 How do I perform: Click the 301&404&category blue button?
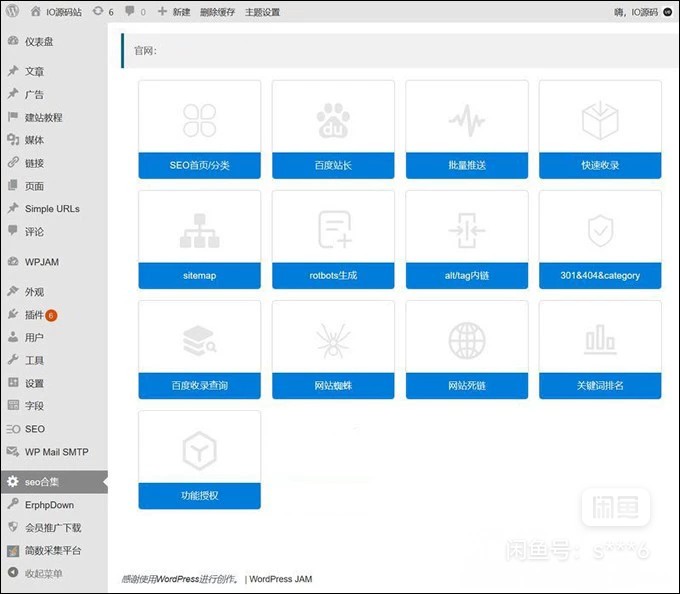tap(600, 275)
